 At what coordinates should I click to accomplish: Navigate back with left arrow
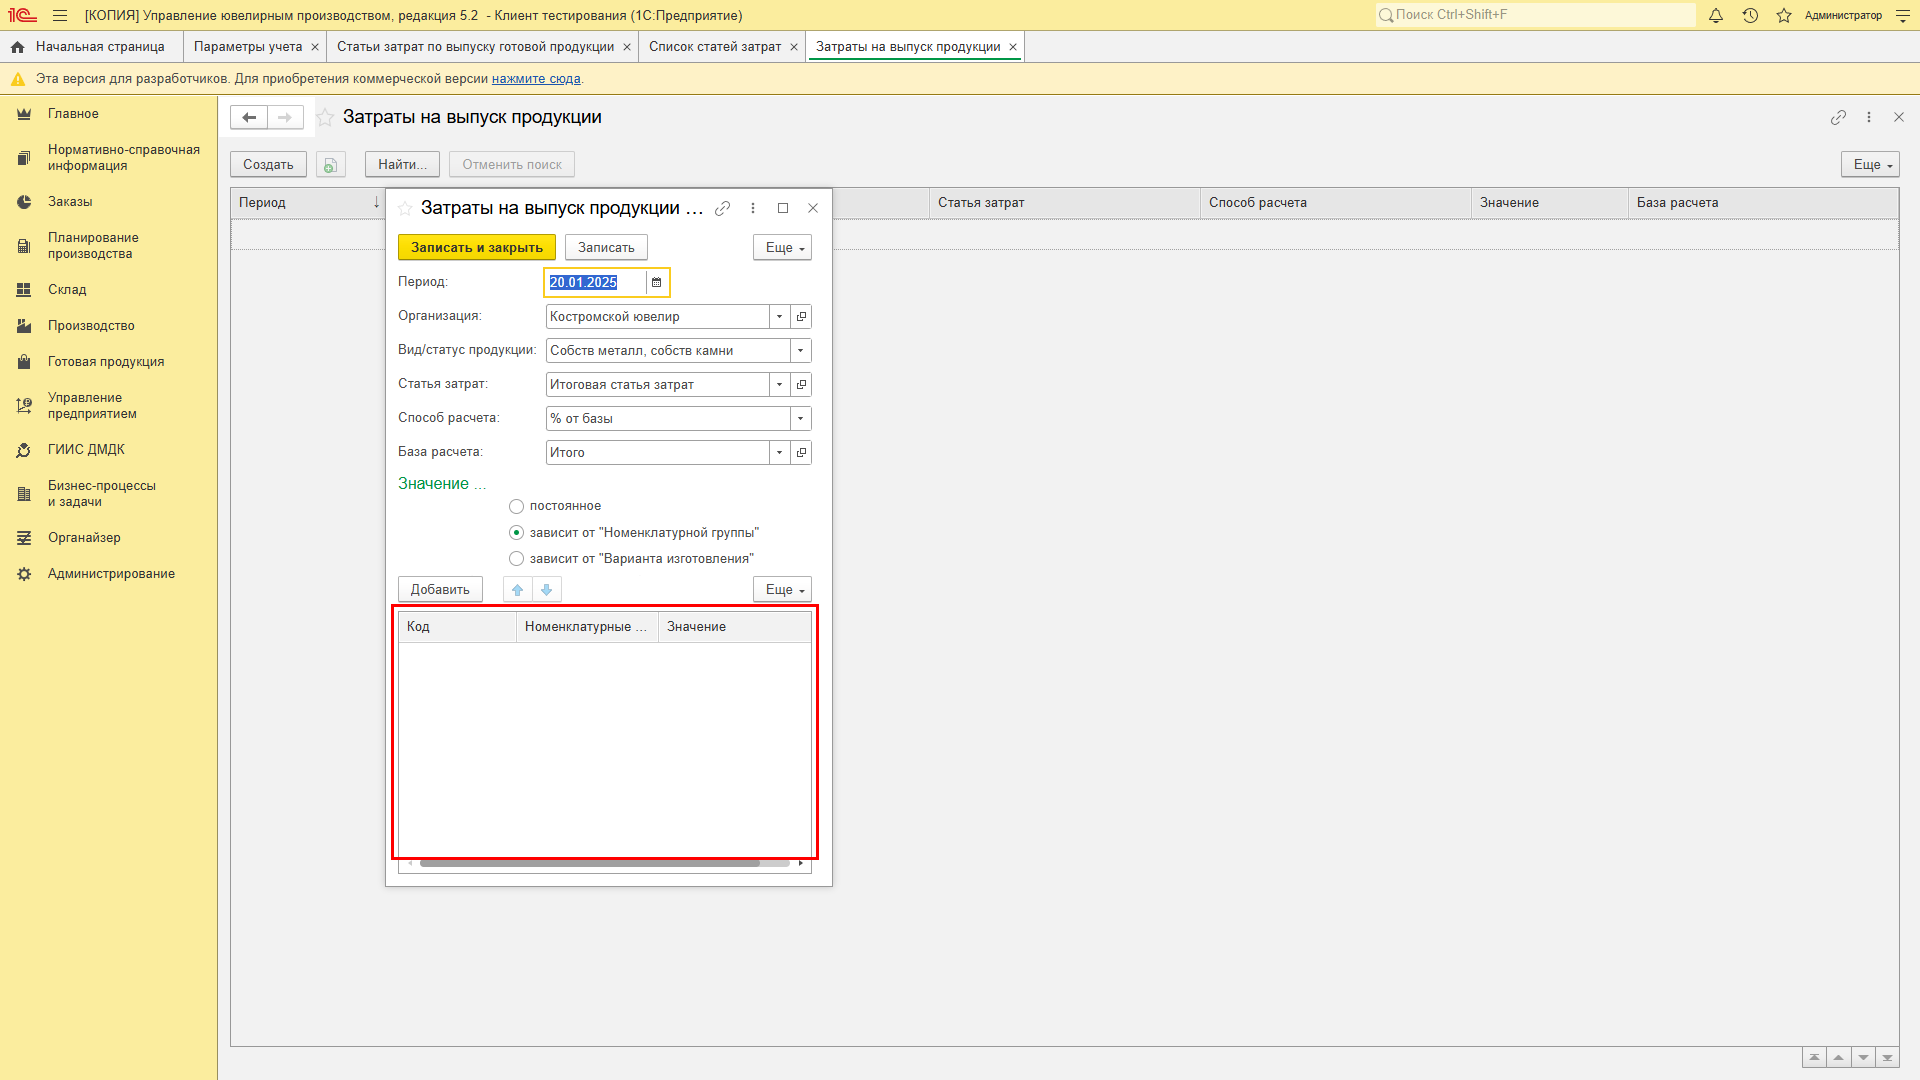249,117
